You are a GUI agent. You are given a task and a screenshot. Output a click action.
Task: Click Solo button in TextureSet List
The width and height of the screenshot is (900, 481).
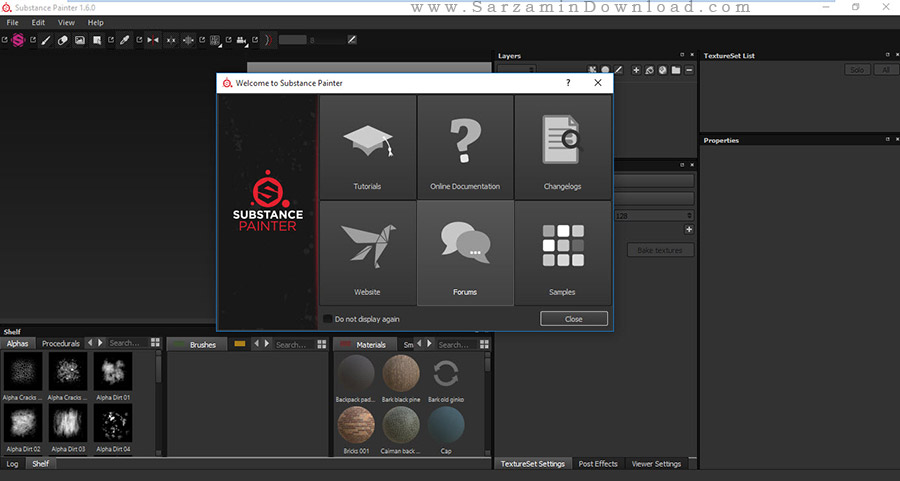(857, 70)
